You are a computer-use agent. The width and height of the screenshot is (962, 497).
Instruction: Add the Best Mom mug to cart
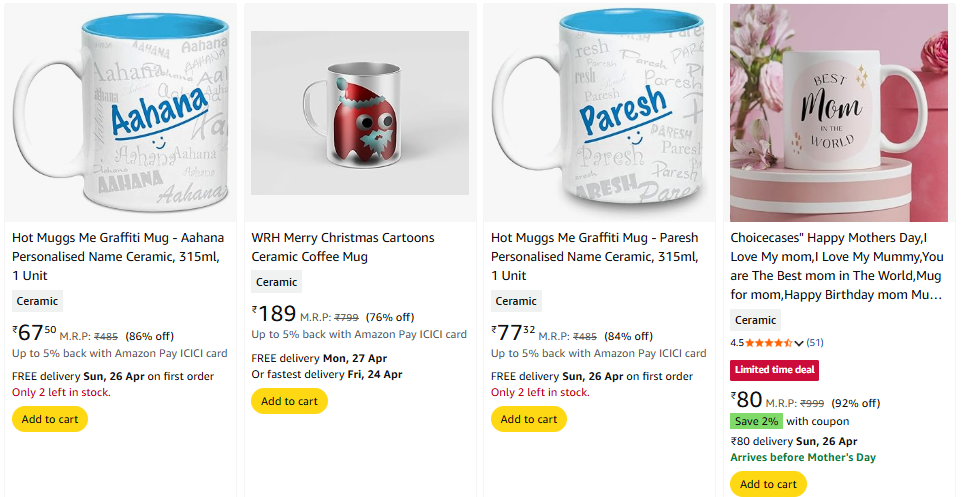point(768,484)
